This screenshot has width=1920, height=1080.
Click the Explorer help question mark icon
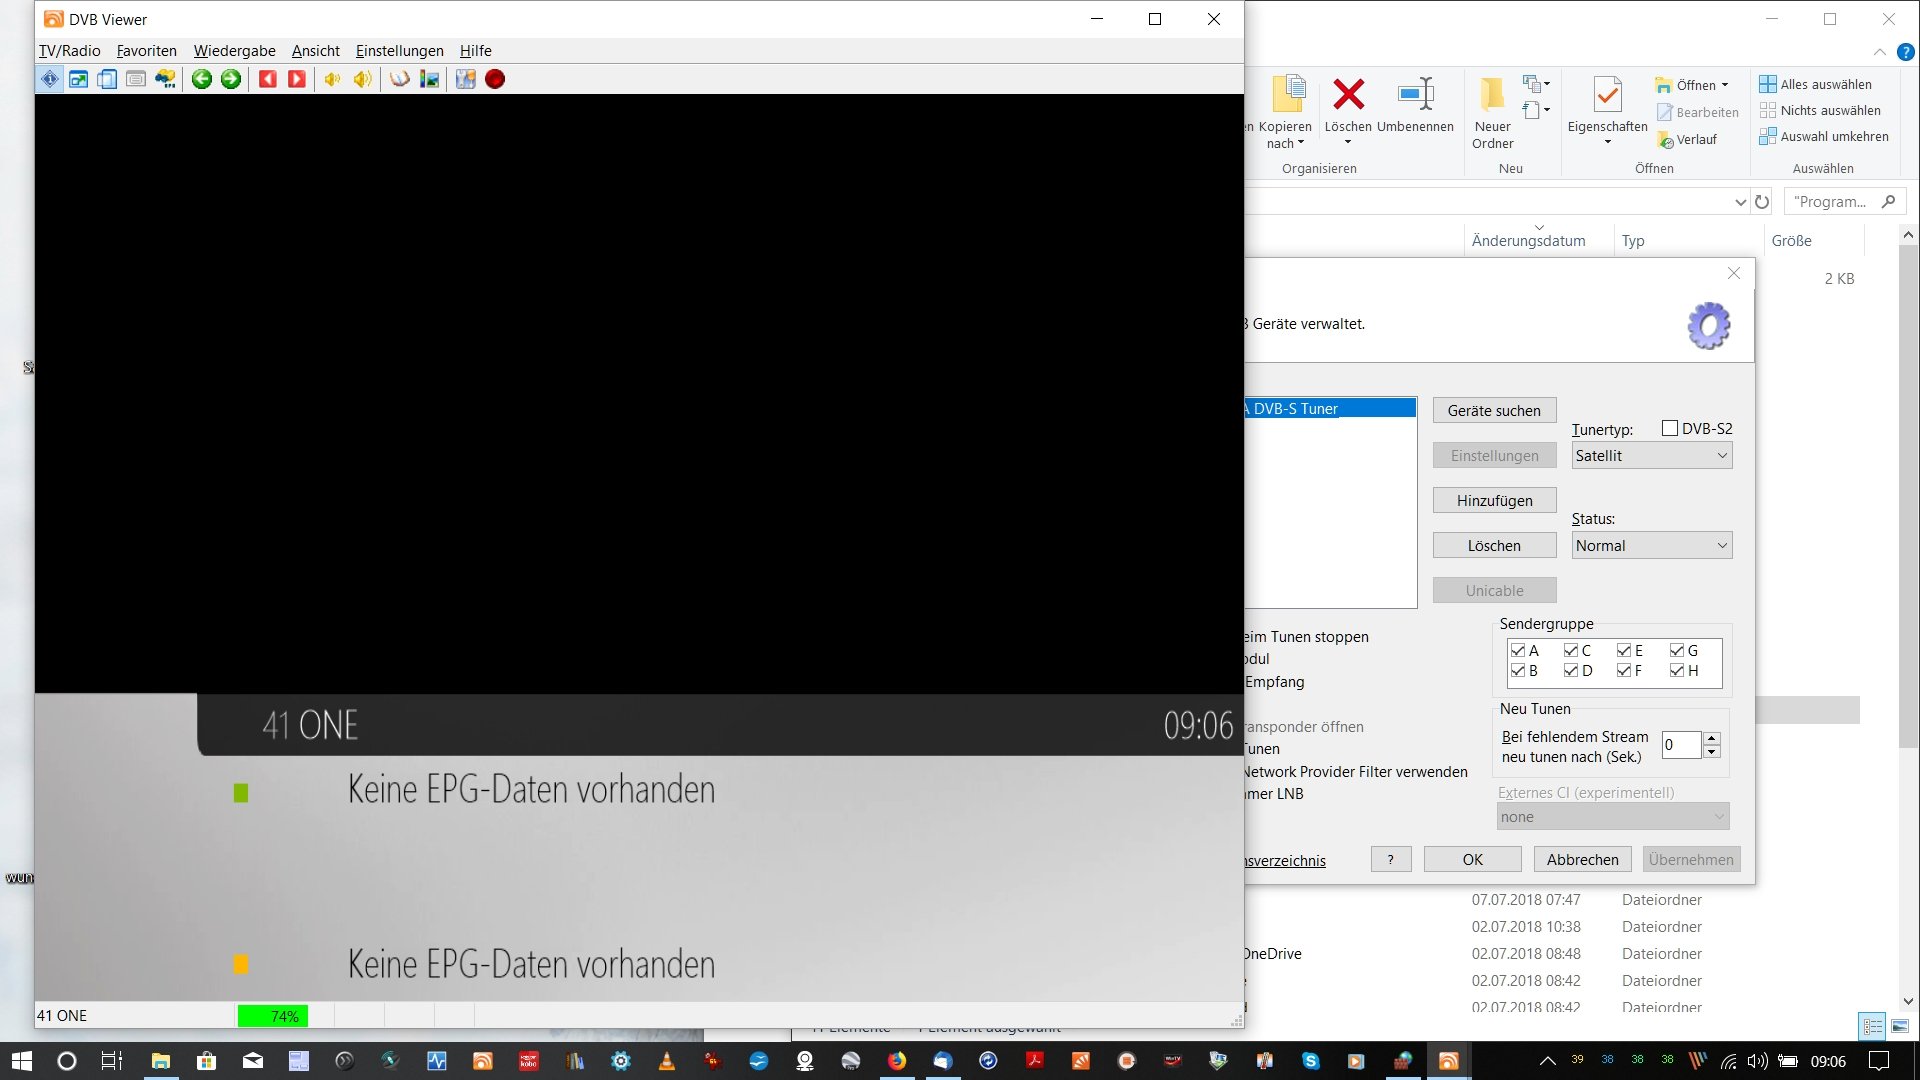tap(1906, 52)
